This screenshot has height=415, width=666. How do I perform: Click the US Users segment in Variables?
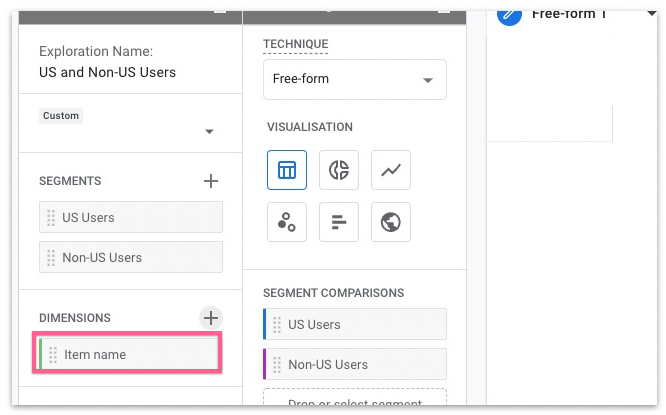(x=131, y=217)
